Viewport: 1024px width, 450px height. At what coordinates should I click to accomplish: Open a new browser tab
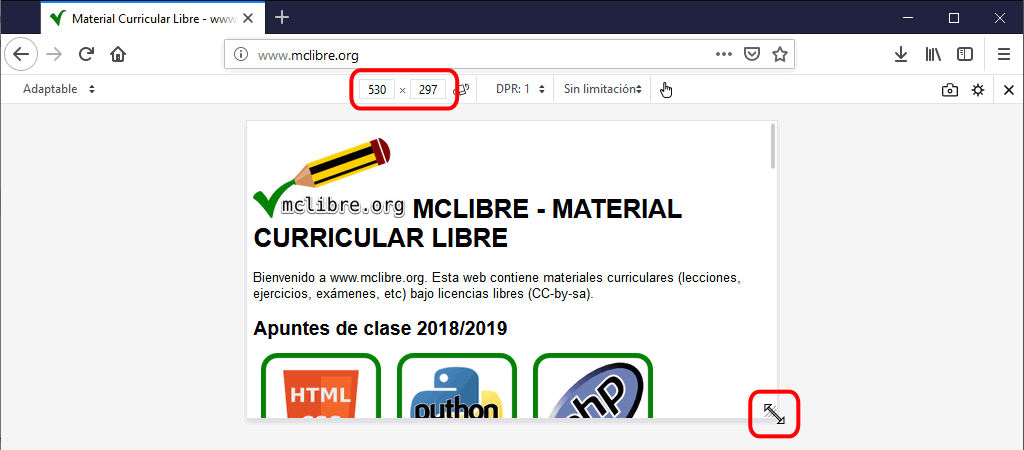(281, 18)
